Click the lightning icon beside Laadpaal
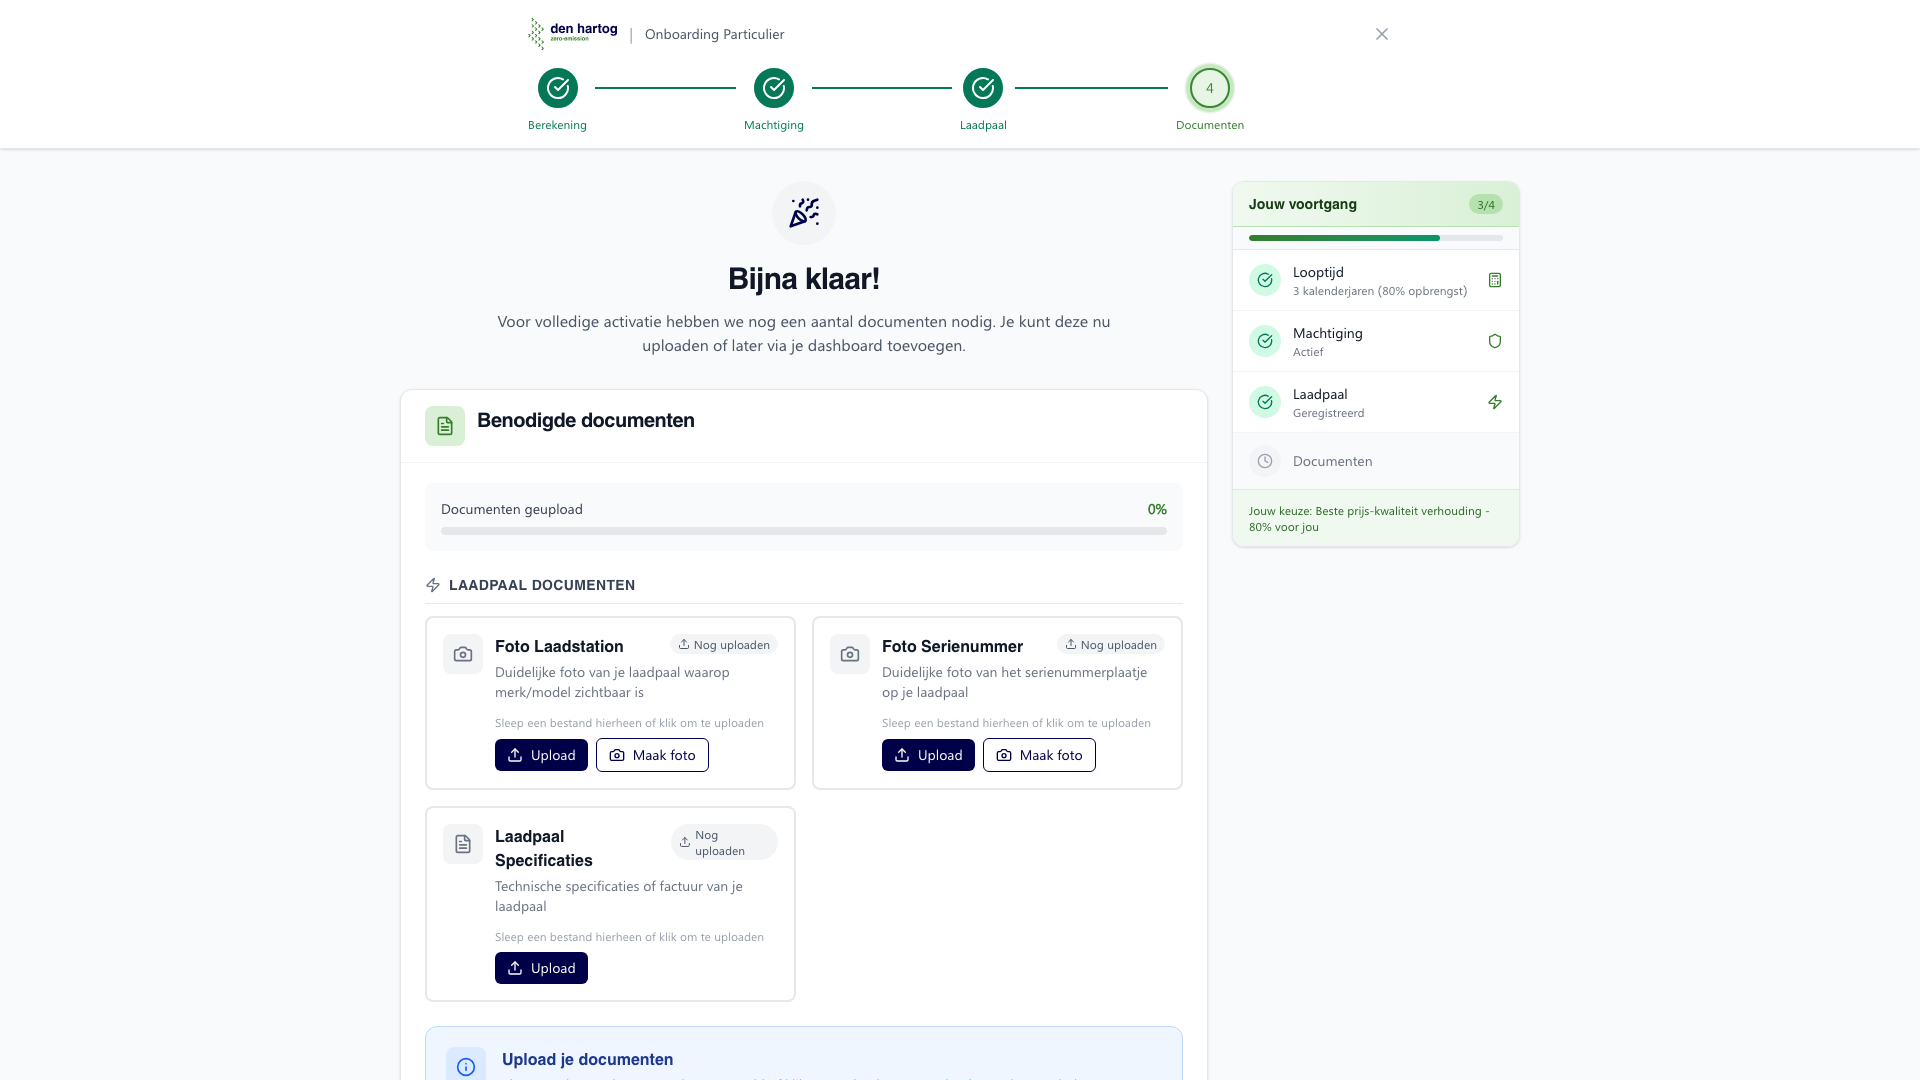Viewport: 1920px width, 1080px height. pyautogui.click(x=1495, y=402)
